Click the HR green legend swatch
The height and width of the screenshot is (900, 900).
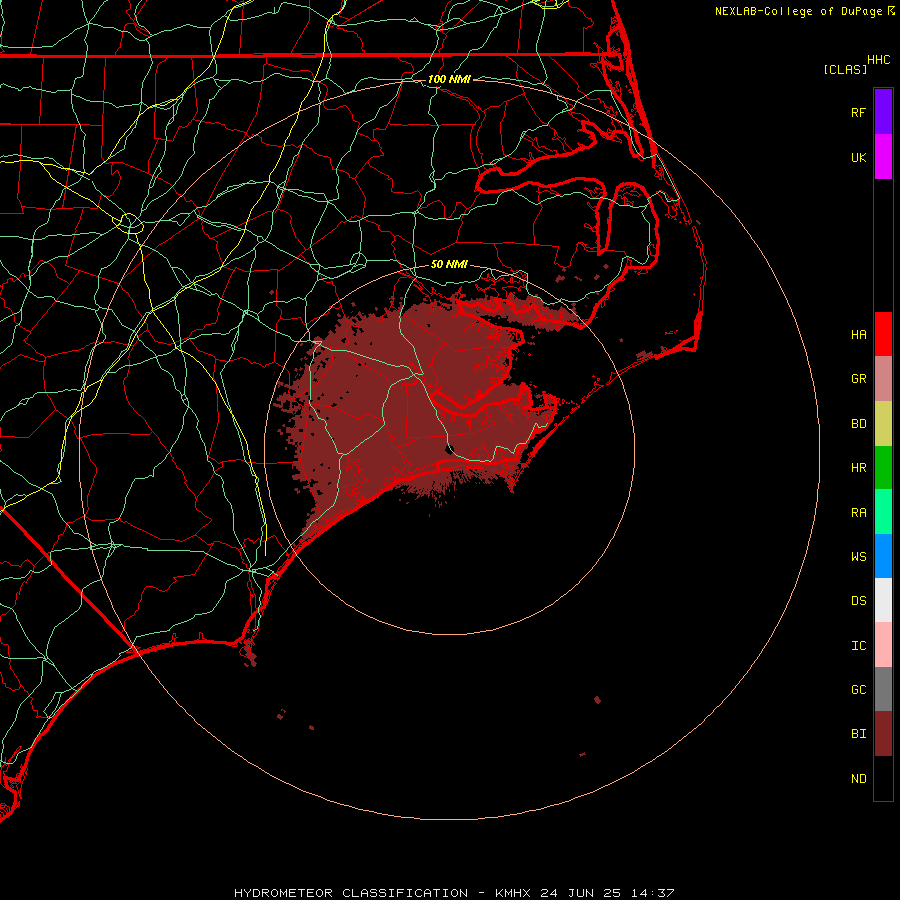coord(883,468)
